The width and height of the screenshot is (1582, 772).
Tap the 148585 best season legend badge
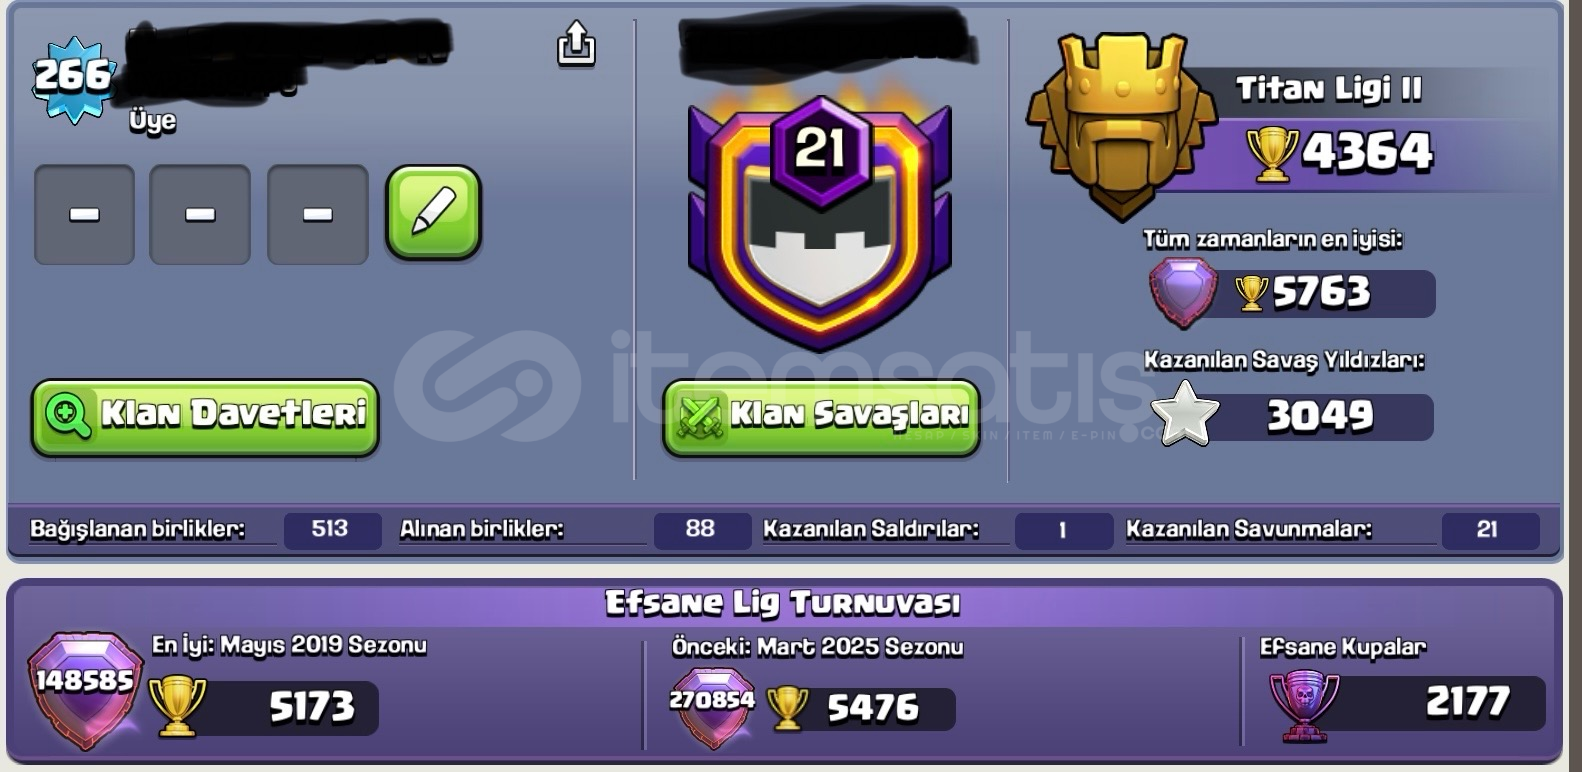pyautogui.click(x=85, y=690)
